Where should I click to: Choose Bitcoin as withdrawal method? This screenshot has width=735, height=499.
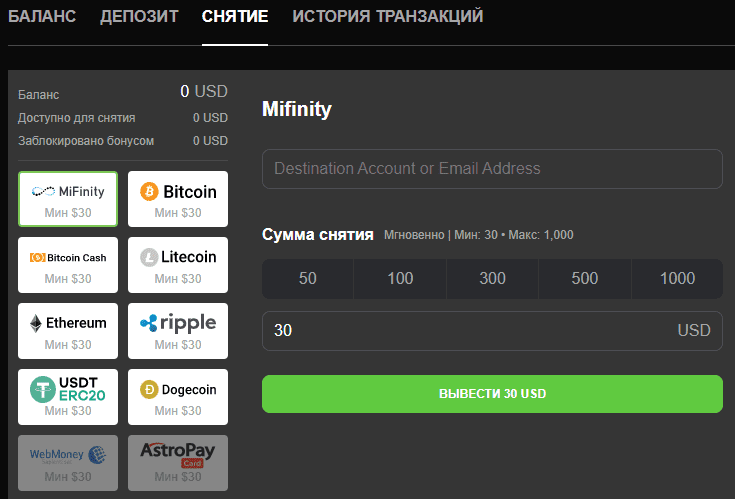click(178, 199)
